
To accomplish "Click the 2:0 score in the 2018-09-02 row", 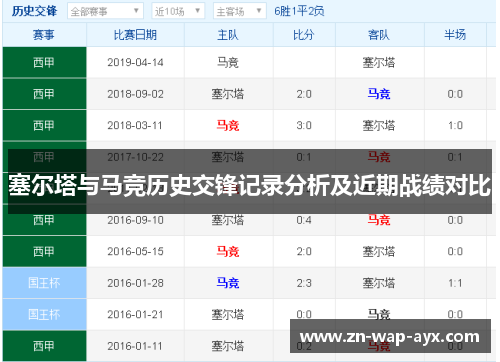I will click(304, 94).
